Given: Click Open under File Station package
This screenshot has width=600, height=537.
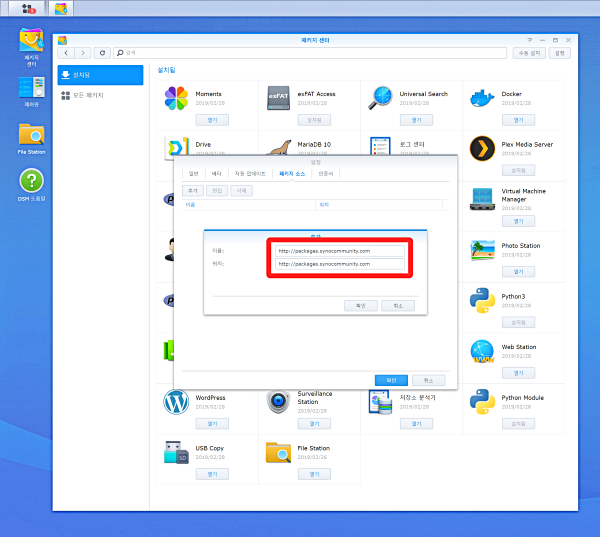Looking at the screenshot, I should click(315, 474).
